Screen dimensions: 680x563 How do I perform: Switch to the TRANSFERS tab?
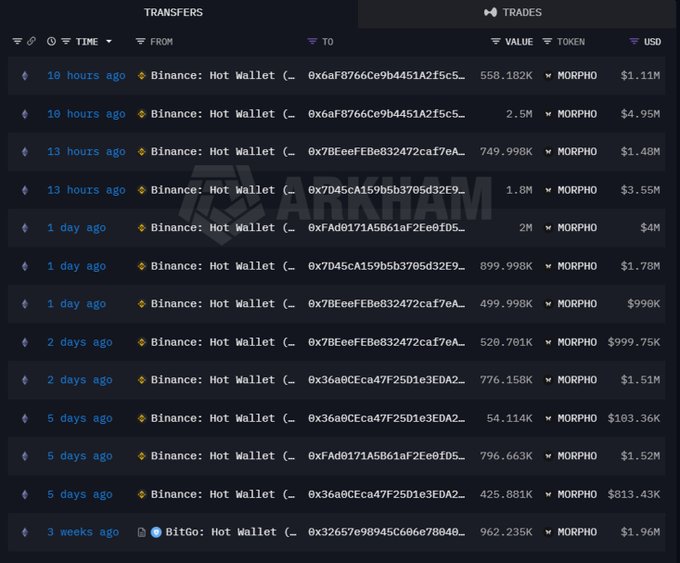pos(173,12)
